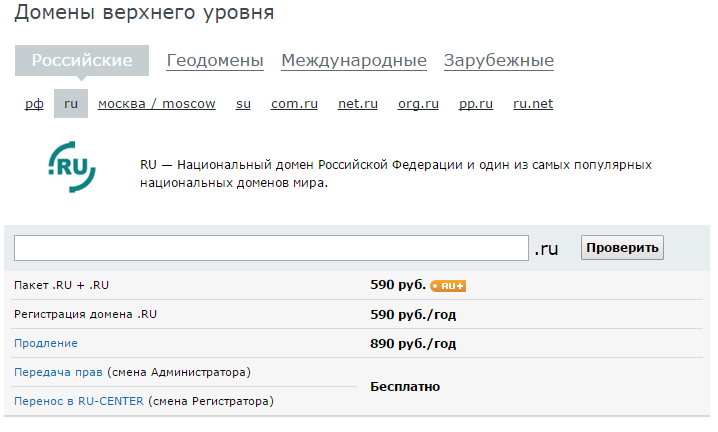Viewport: 718px width, 432px height.
Task: Select the net.ru domain zone
Action: (x=358, y=104)
